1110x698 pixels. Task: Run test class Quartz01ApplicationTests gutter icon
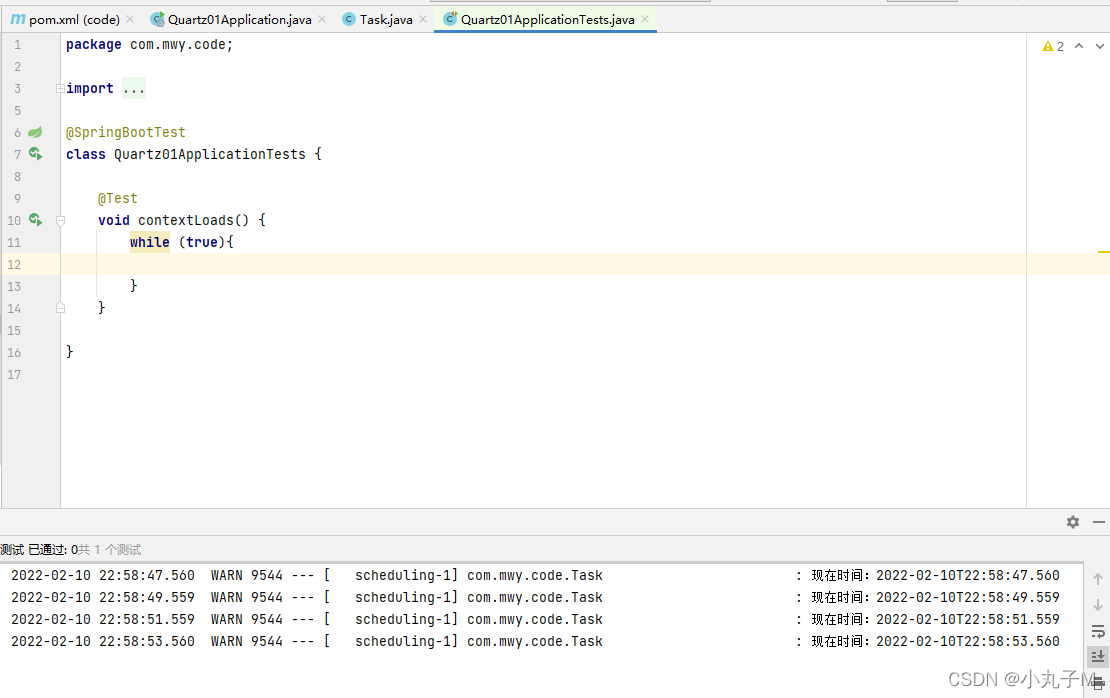35,154
